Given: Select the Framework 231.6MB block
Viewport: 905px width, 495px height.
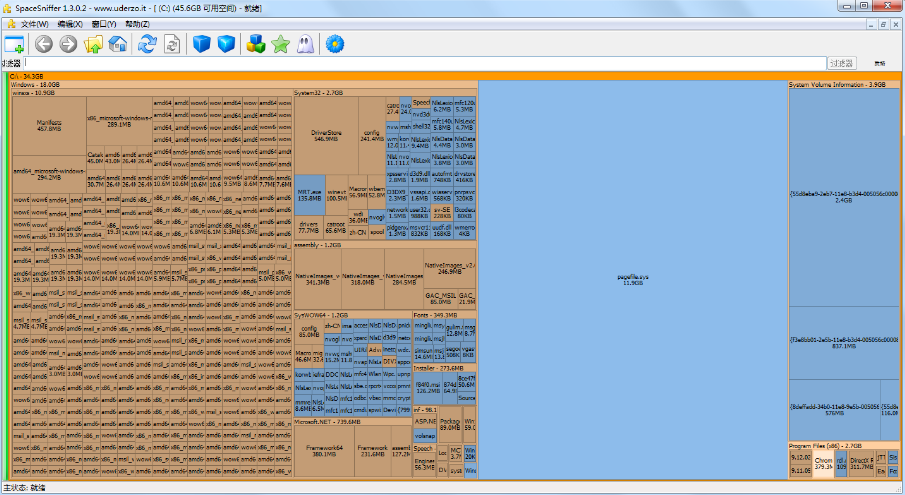Looking at the screenshot, I should [x=372, y=451].
